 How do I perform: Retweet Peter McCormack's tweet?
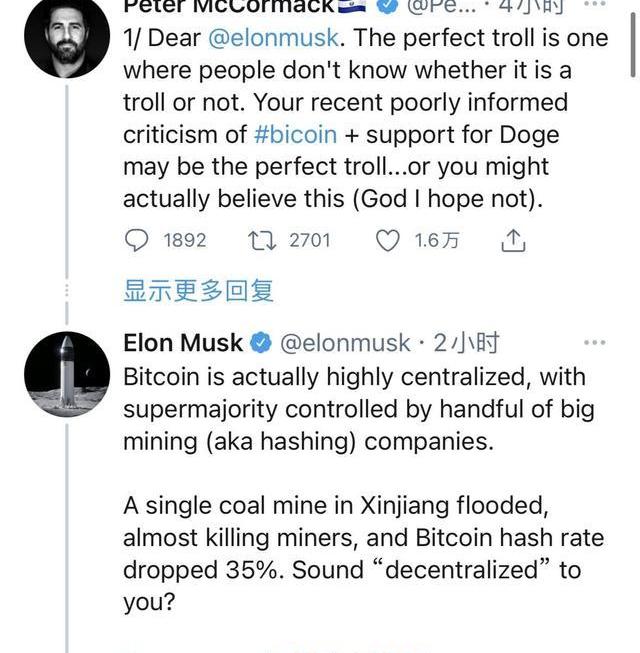(x=260, y=240)
